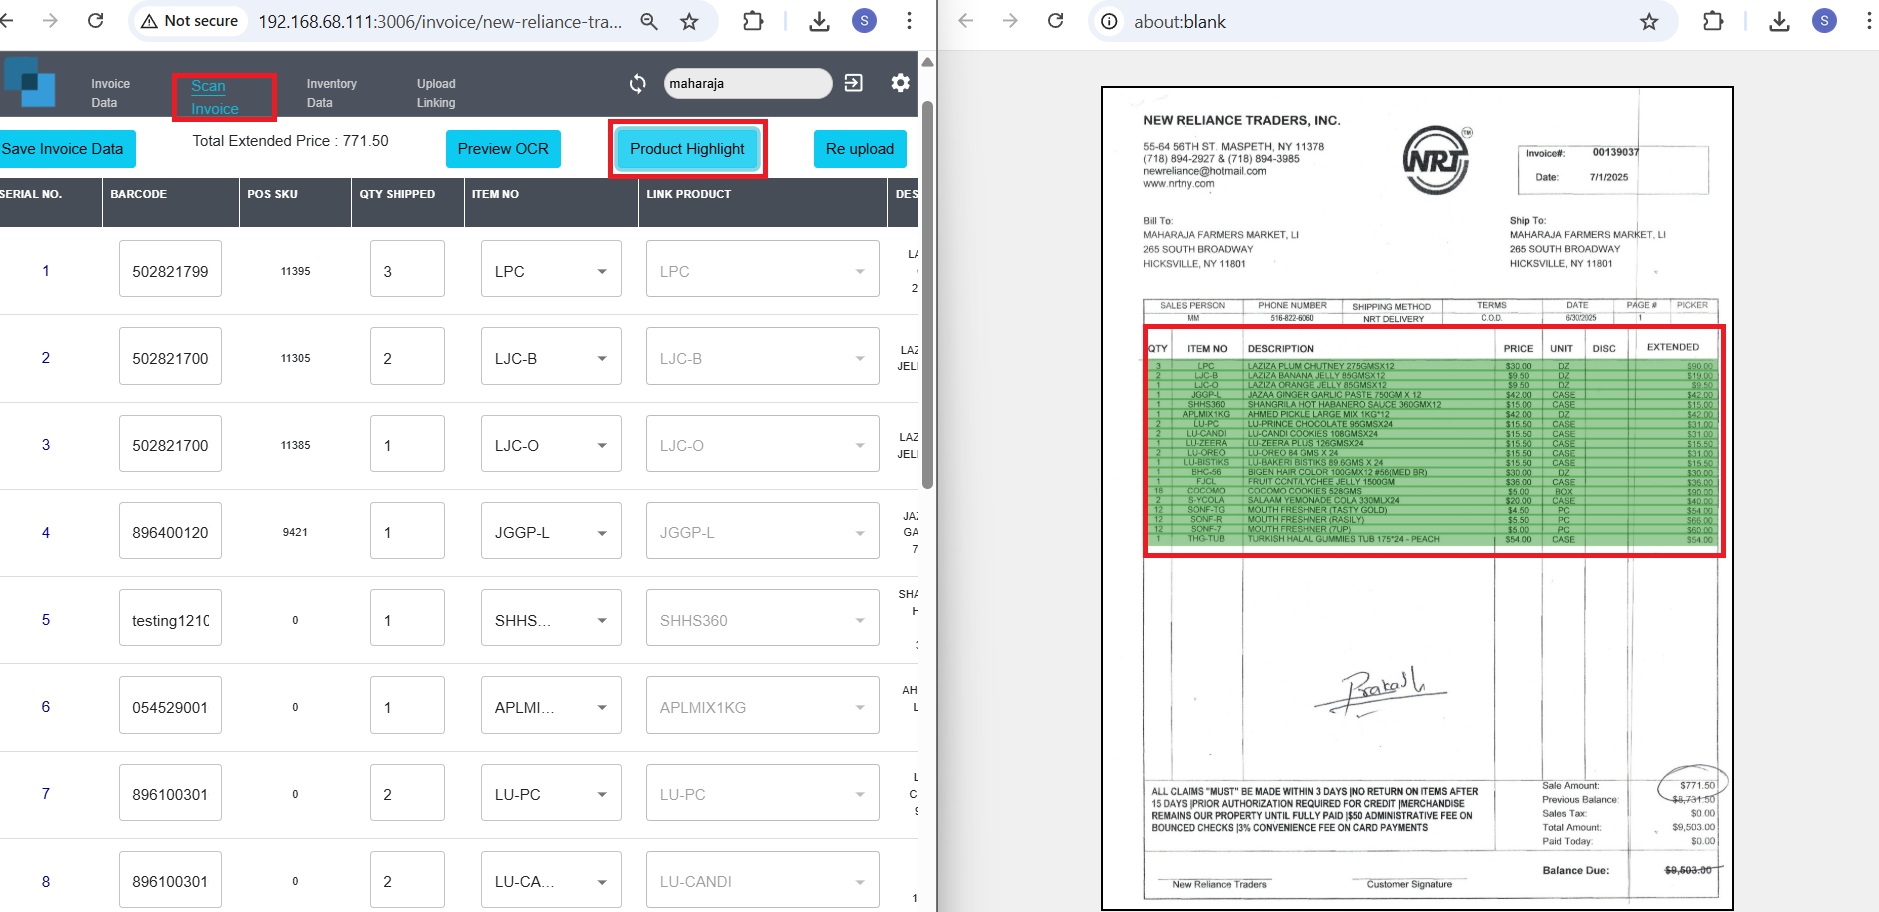Click the about:blank address bar
The width and height of the screenshot is (1879, 912).
(1180, 21)
